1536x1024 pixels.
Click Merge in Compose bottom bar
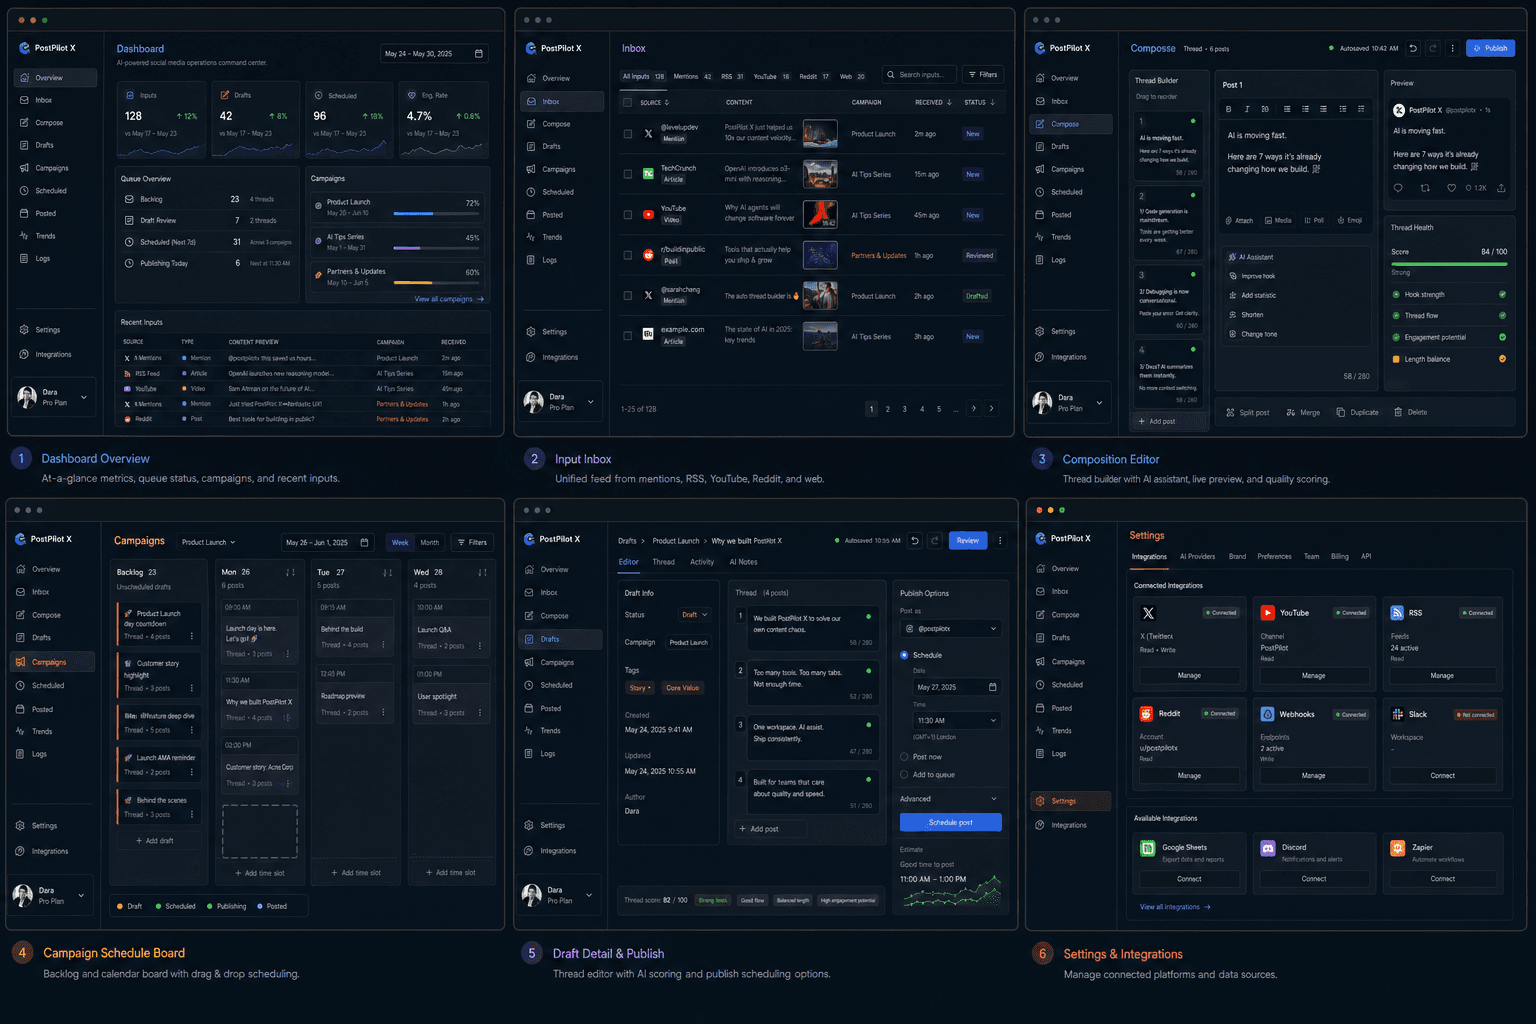[1303, 412]
